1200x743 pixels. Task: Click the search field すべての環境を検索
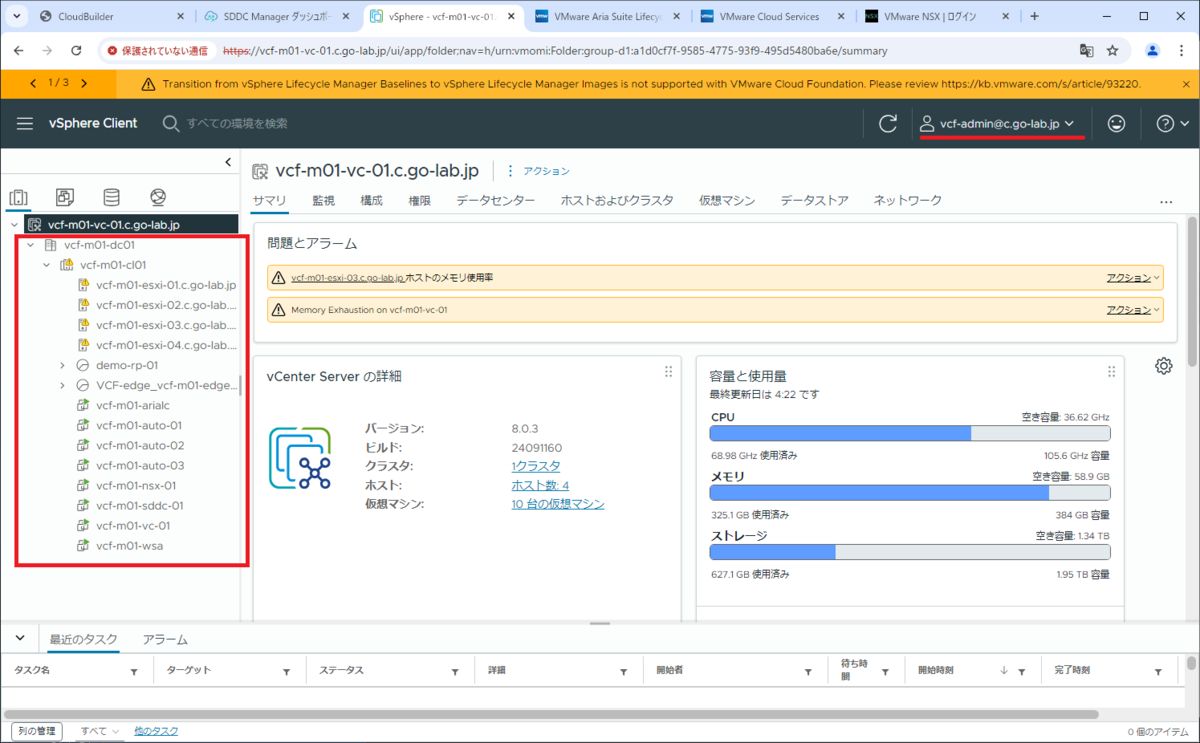point(237,123)
